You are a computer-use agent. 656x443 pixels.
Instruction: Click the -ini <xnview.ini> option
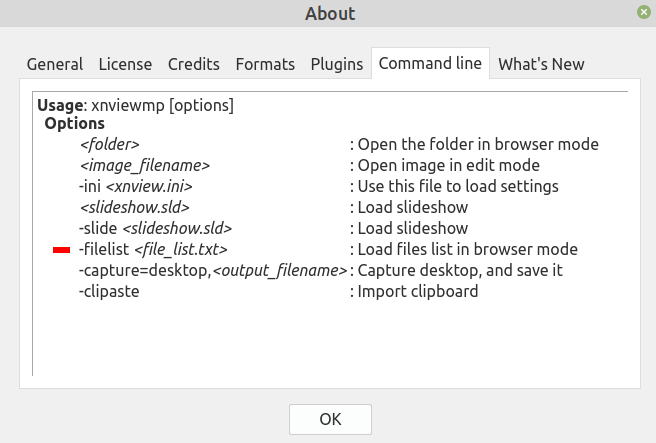(x=135, y=186)
